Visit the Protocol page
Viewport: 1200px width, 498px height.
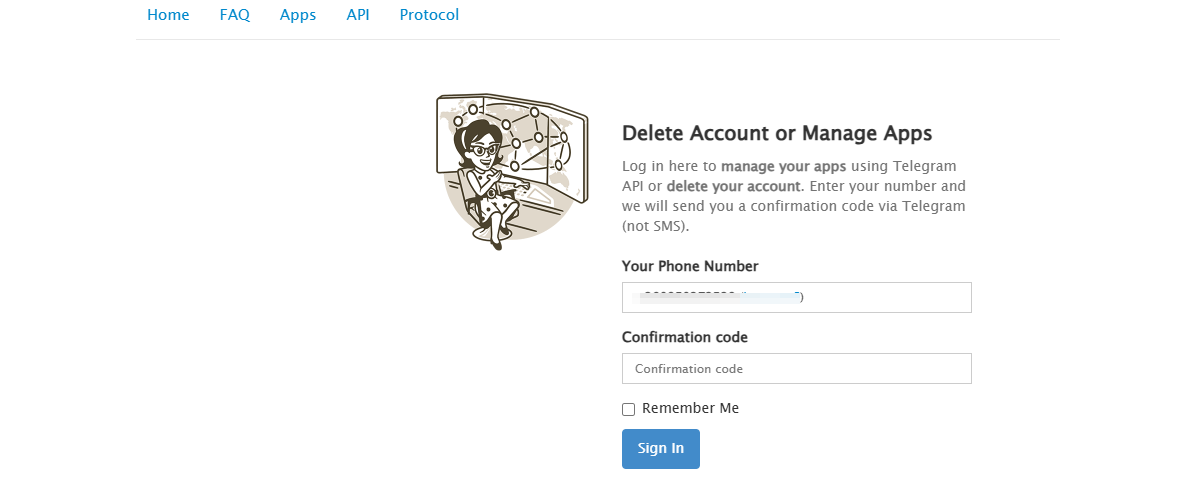tap(429, 15)
